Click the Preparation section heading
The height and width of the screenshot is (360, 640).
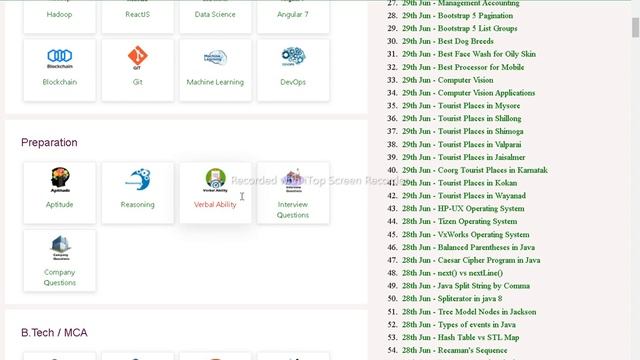click(49, 142)
